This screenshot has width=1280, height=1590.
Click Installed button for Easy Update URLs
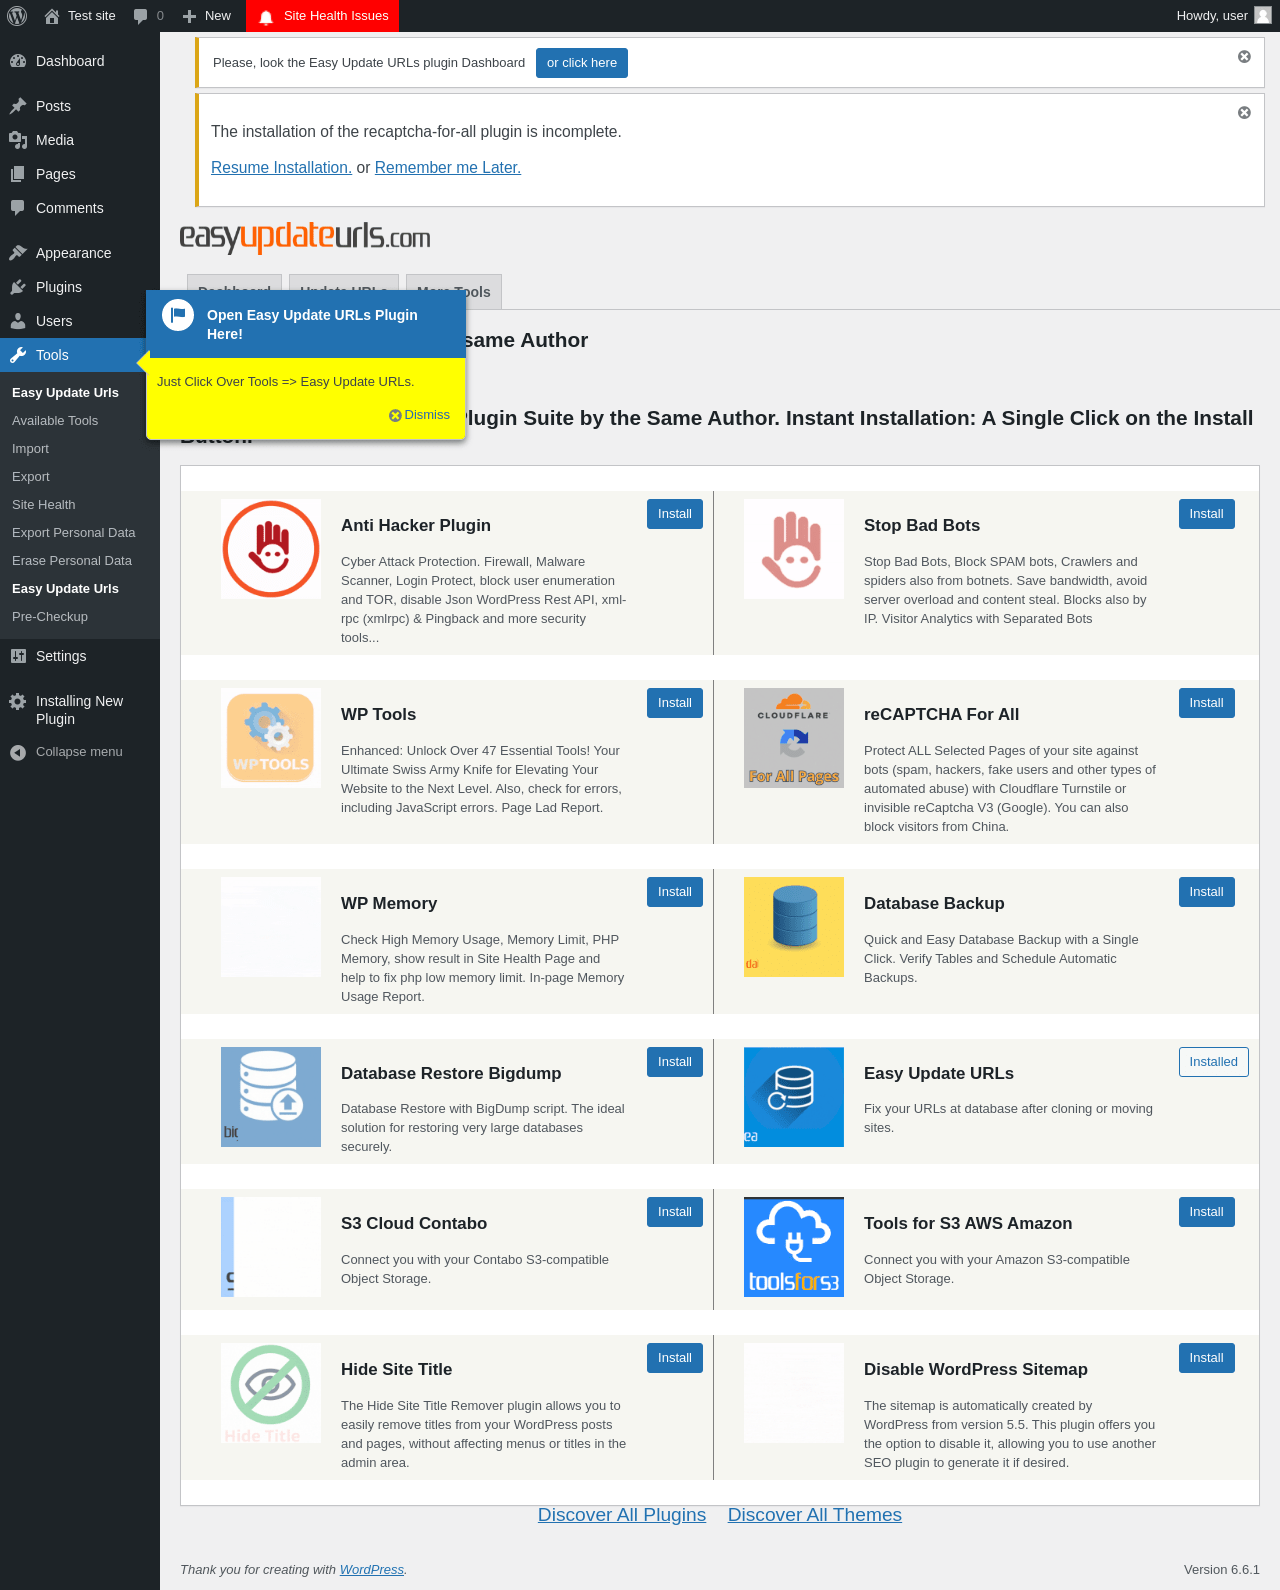pos(1214,1062)
